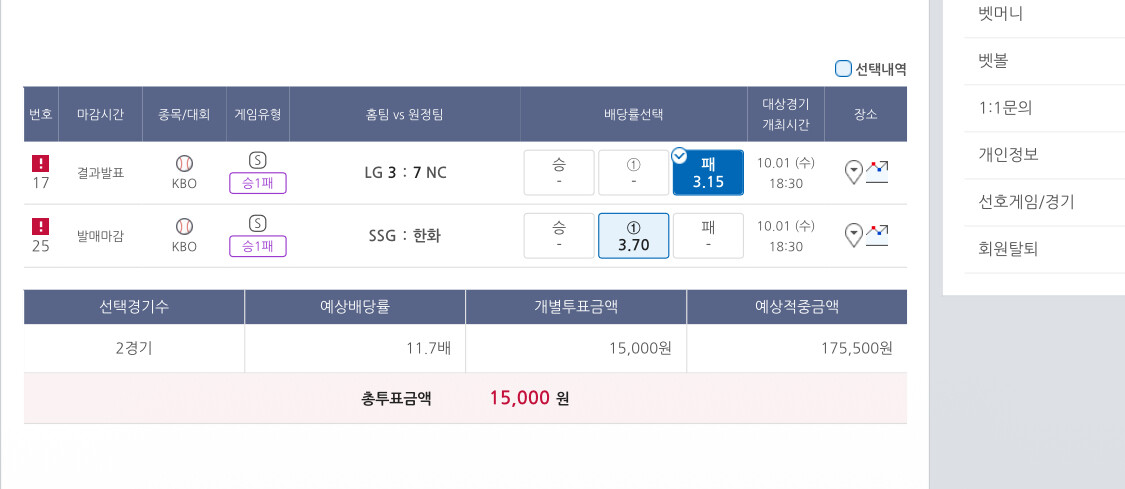
Task: Open odds trend chart for LG vs NC
Action: click(877, 172)
